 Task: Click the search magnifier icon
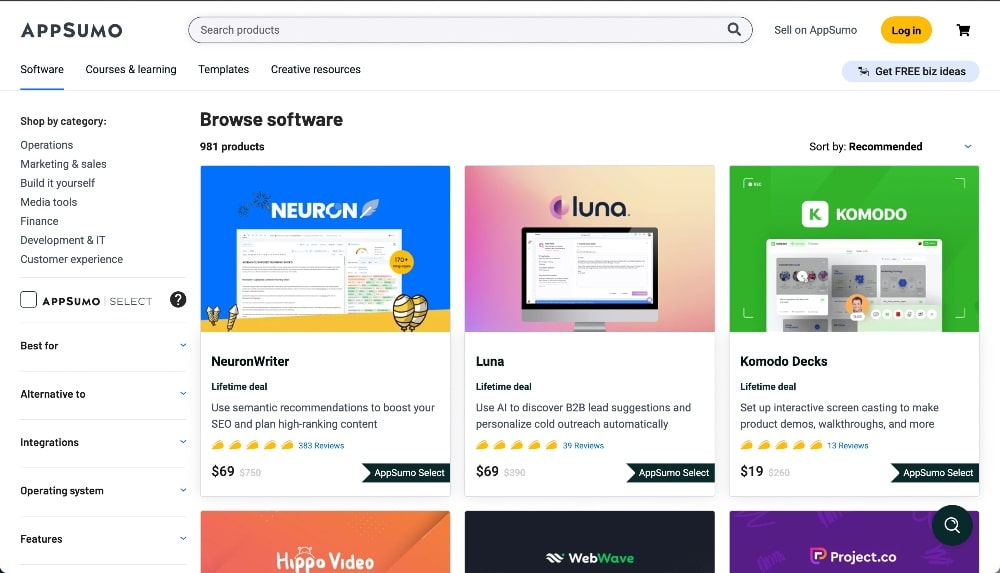point(734,29)
